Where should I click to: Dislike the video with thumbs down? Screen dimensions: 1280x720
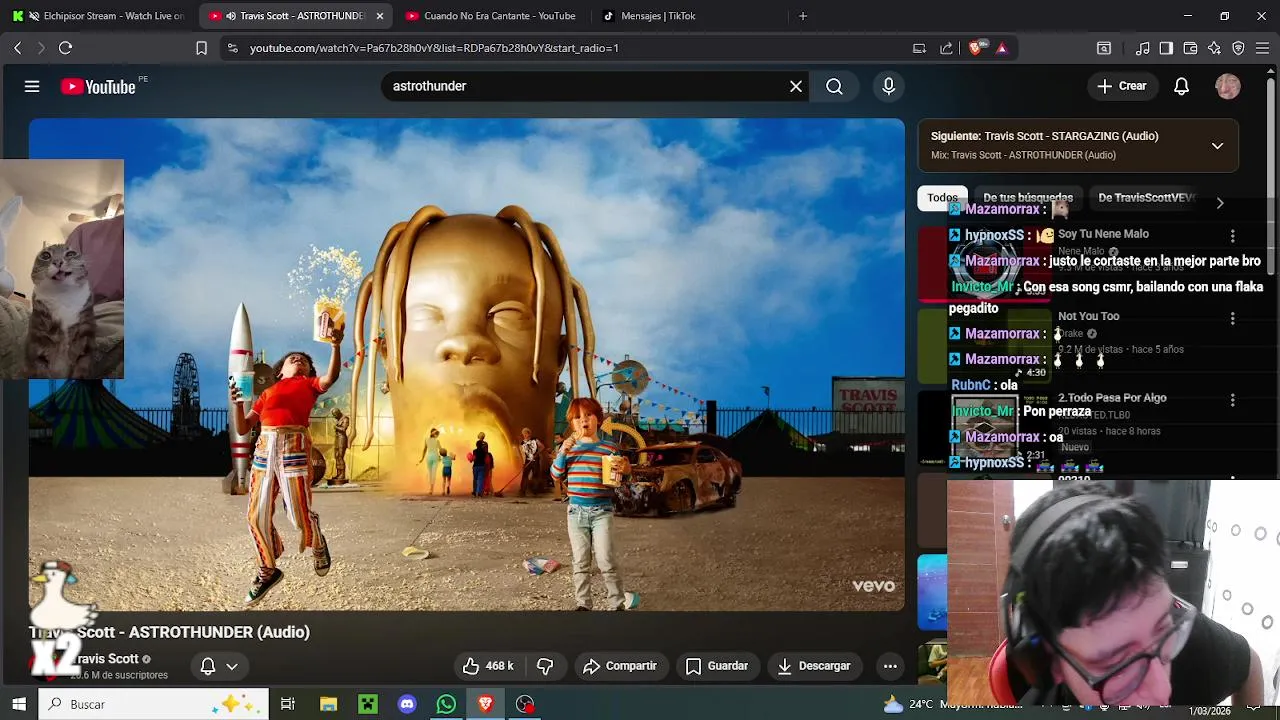tap(545, 666)
